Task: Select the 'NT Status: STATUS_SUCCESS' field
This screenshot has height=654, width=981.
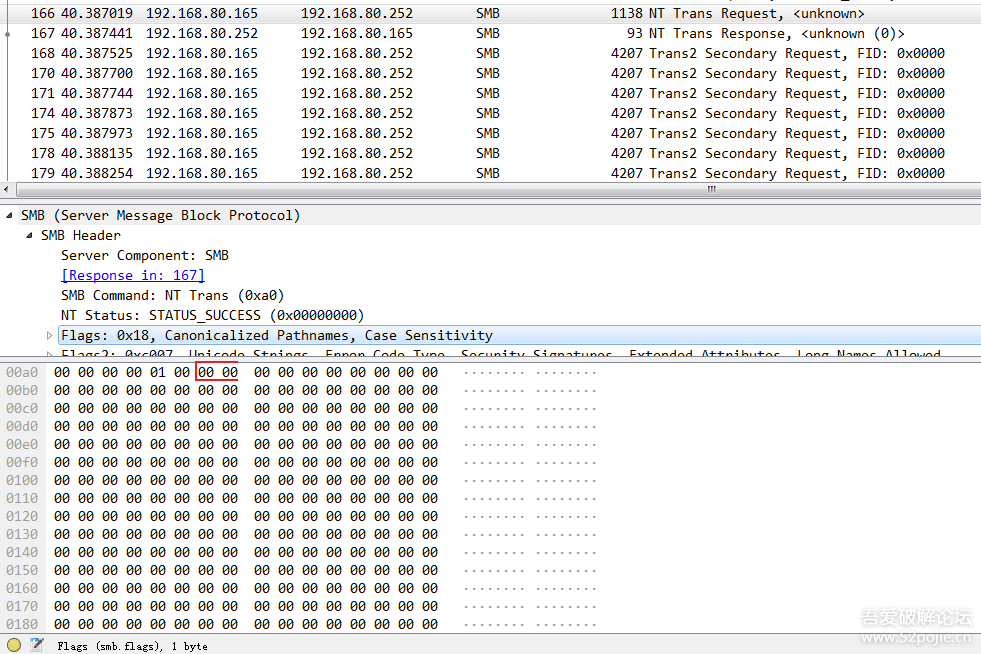Action: point(212,316)
